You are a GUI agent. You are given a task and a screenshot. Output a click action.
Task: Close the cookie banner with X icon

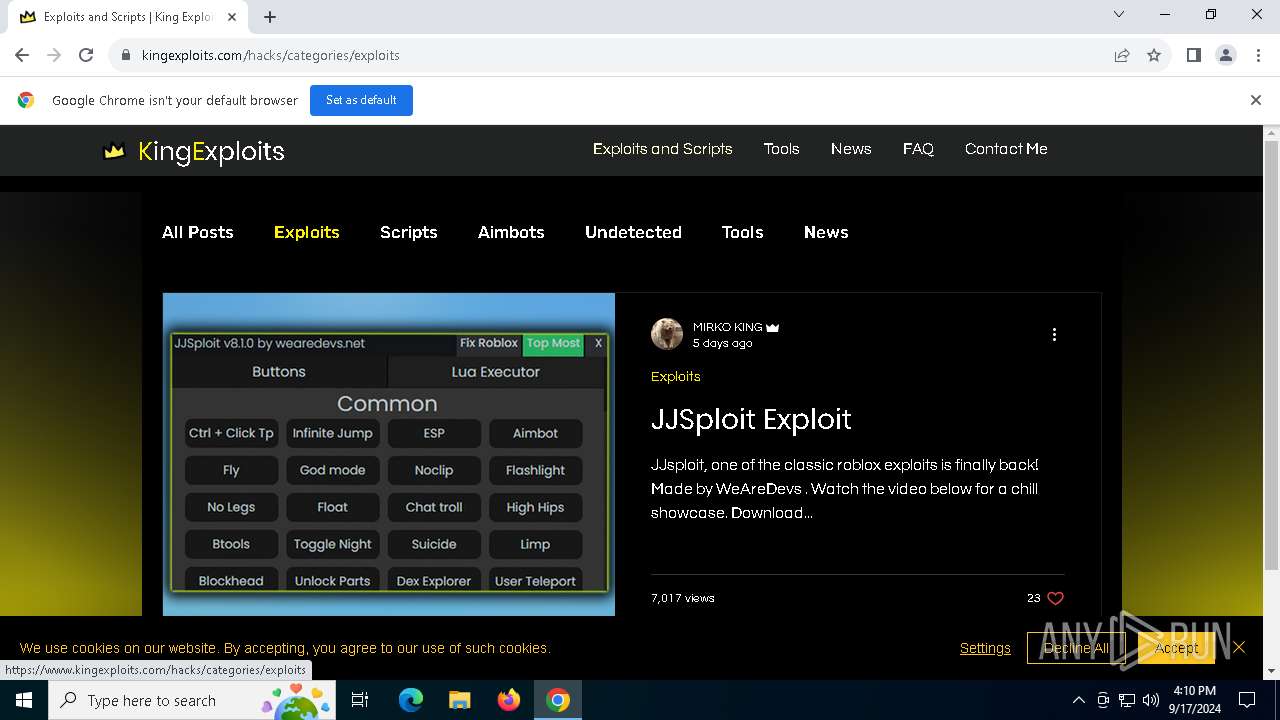pyautogui.click(x=1239, y=647)
